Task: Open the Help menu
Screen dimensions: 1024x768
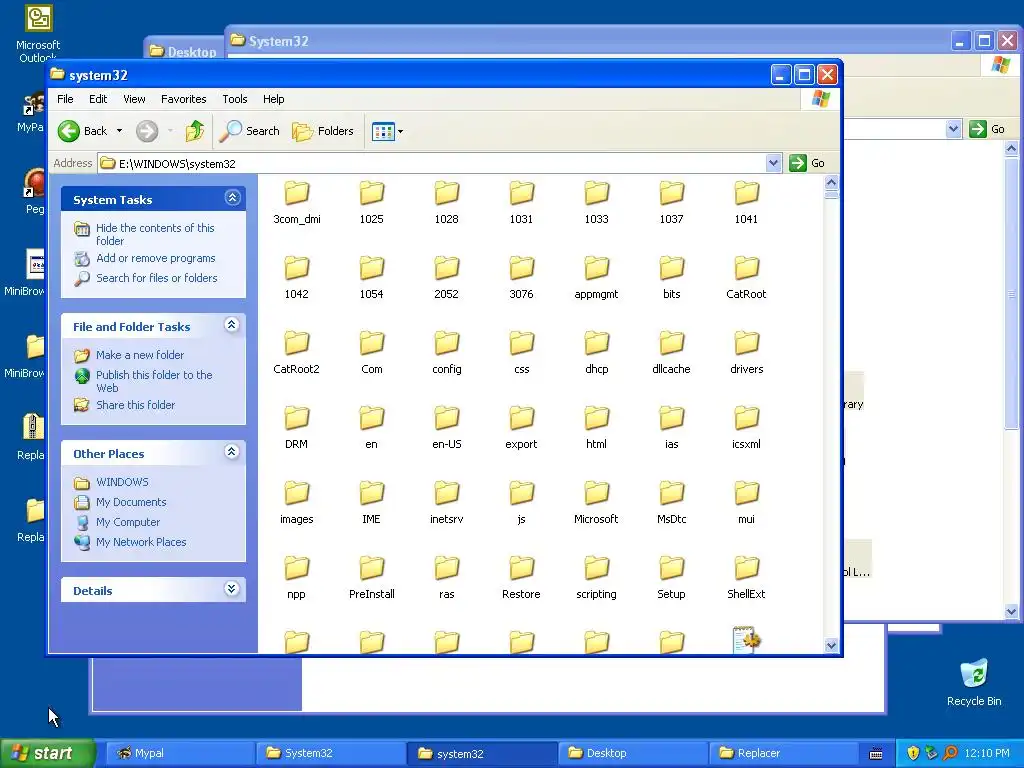Action: click(274, 99)
